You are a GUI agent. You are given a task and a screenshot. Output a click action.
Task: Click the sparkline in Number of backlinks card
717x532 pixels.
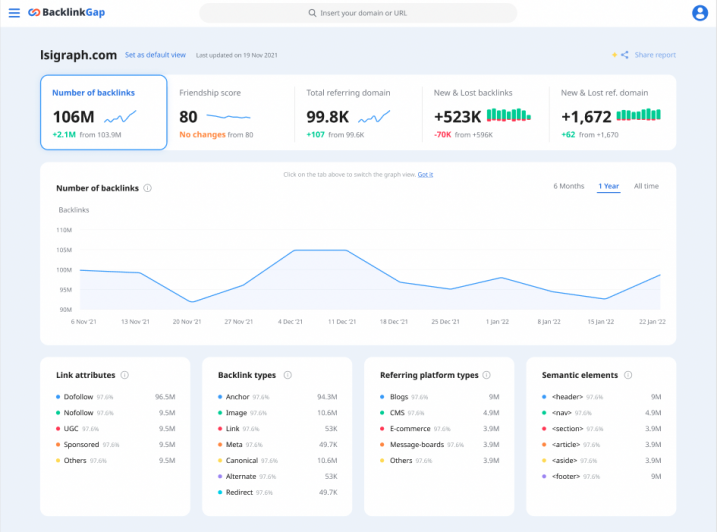tap(120, 117)
